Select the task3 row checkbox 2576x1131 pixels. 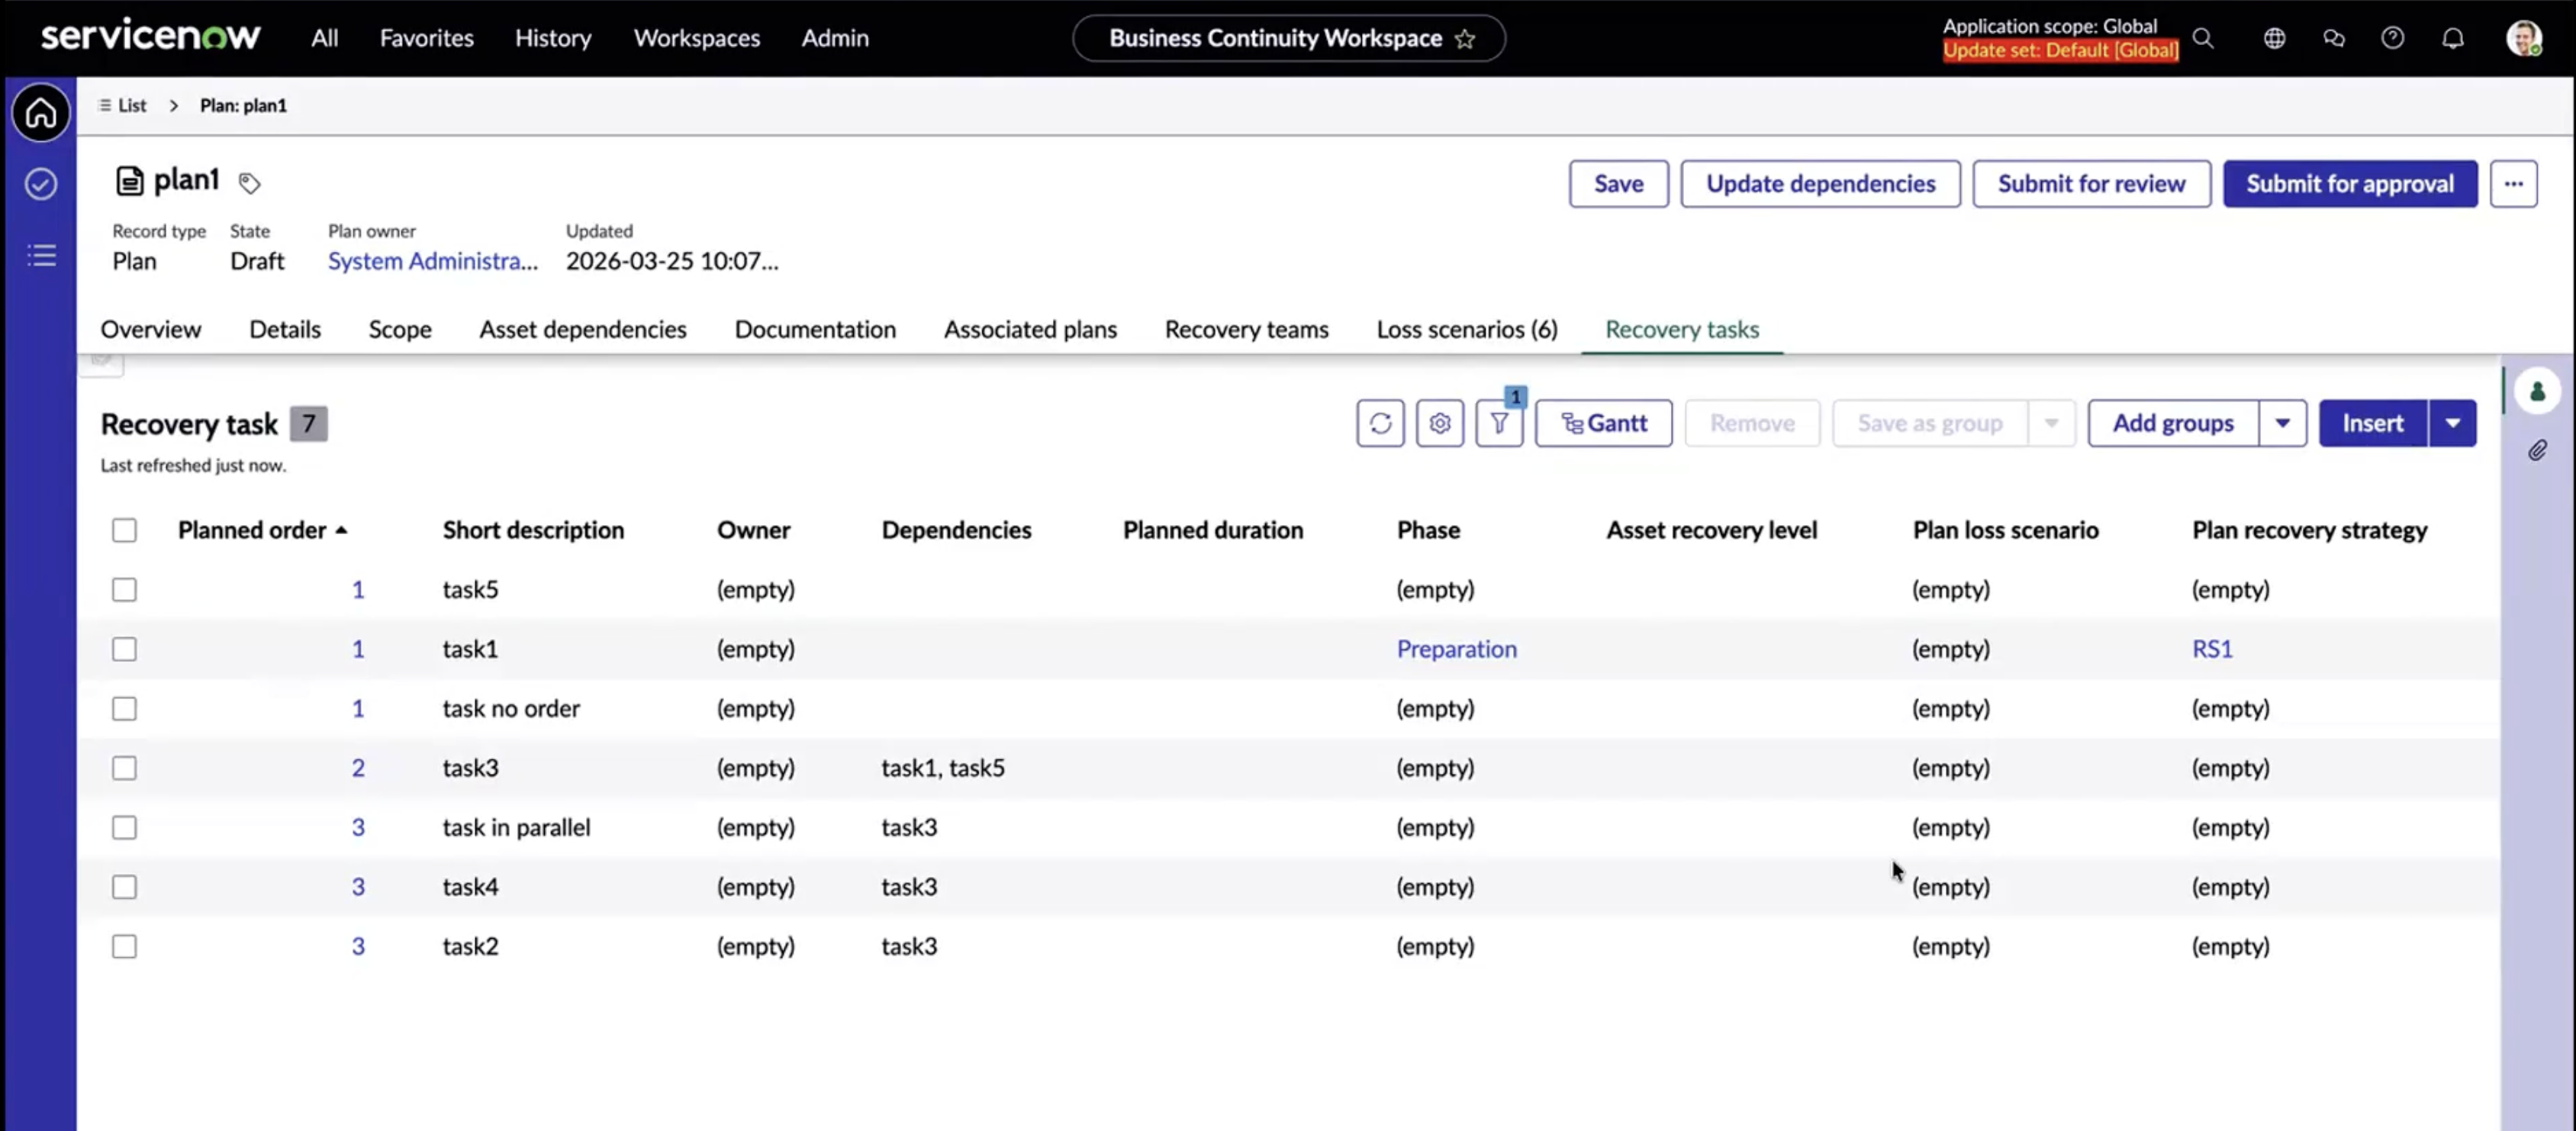pos(124,768)
